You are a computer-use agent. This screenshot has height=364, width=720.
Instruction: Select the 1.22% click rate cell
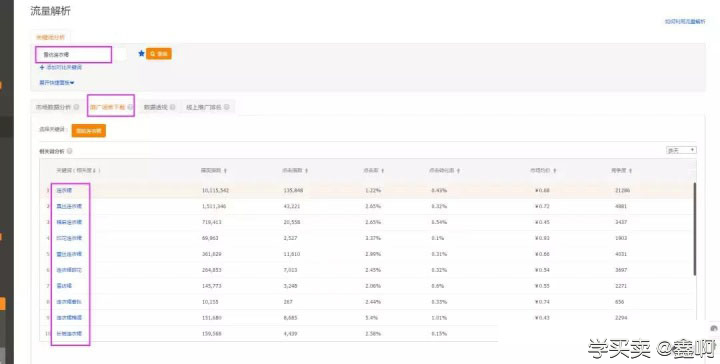pyautogui.click(x=373, y=190)
